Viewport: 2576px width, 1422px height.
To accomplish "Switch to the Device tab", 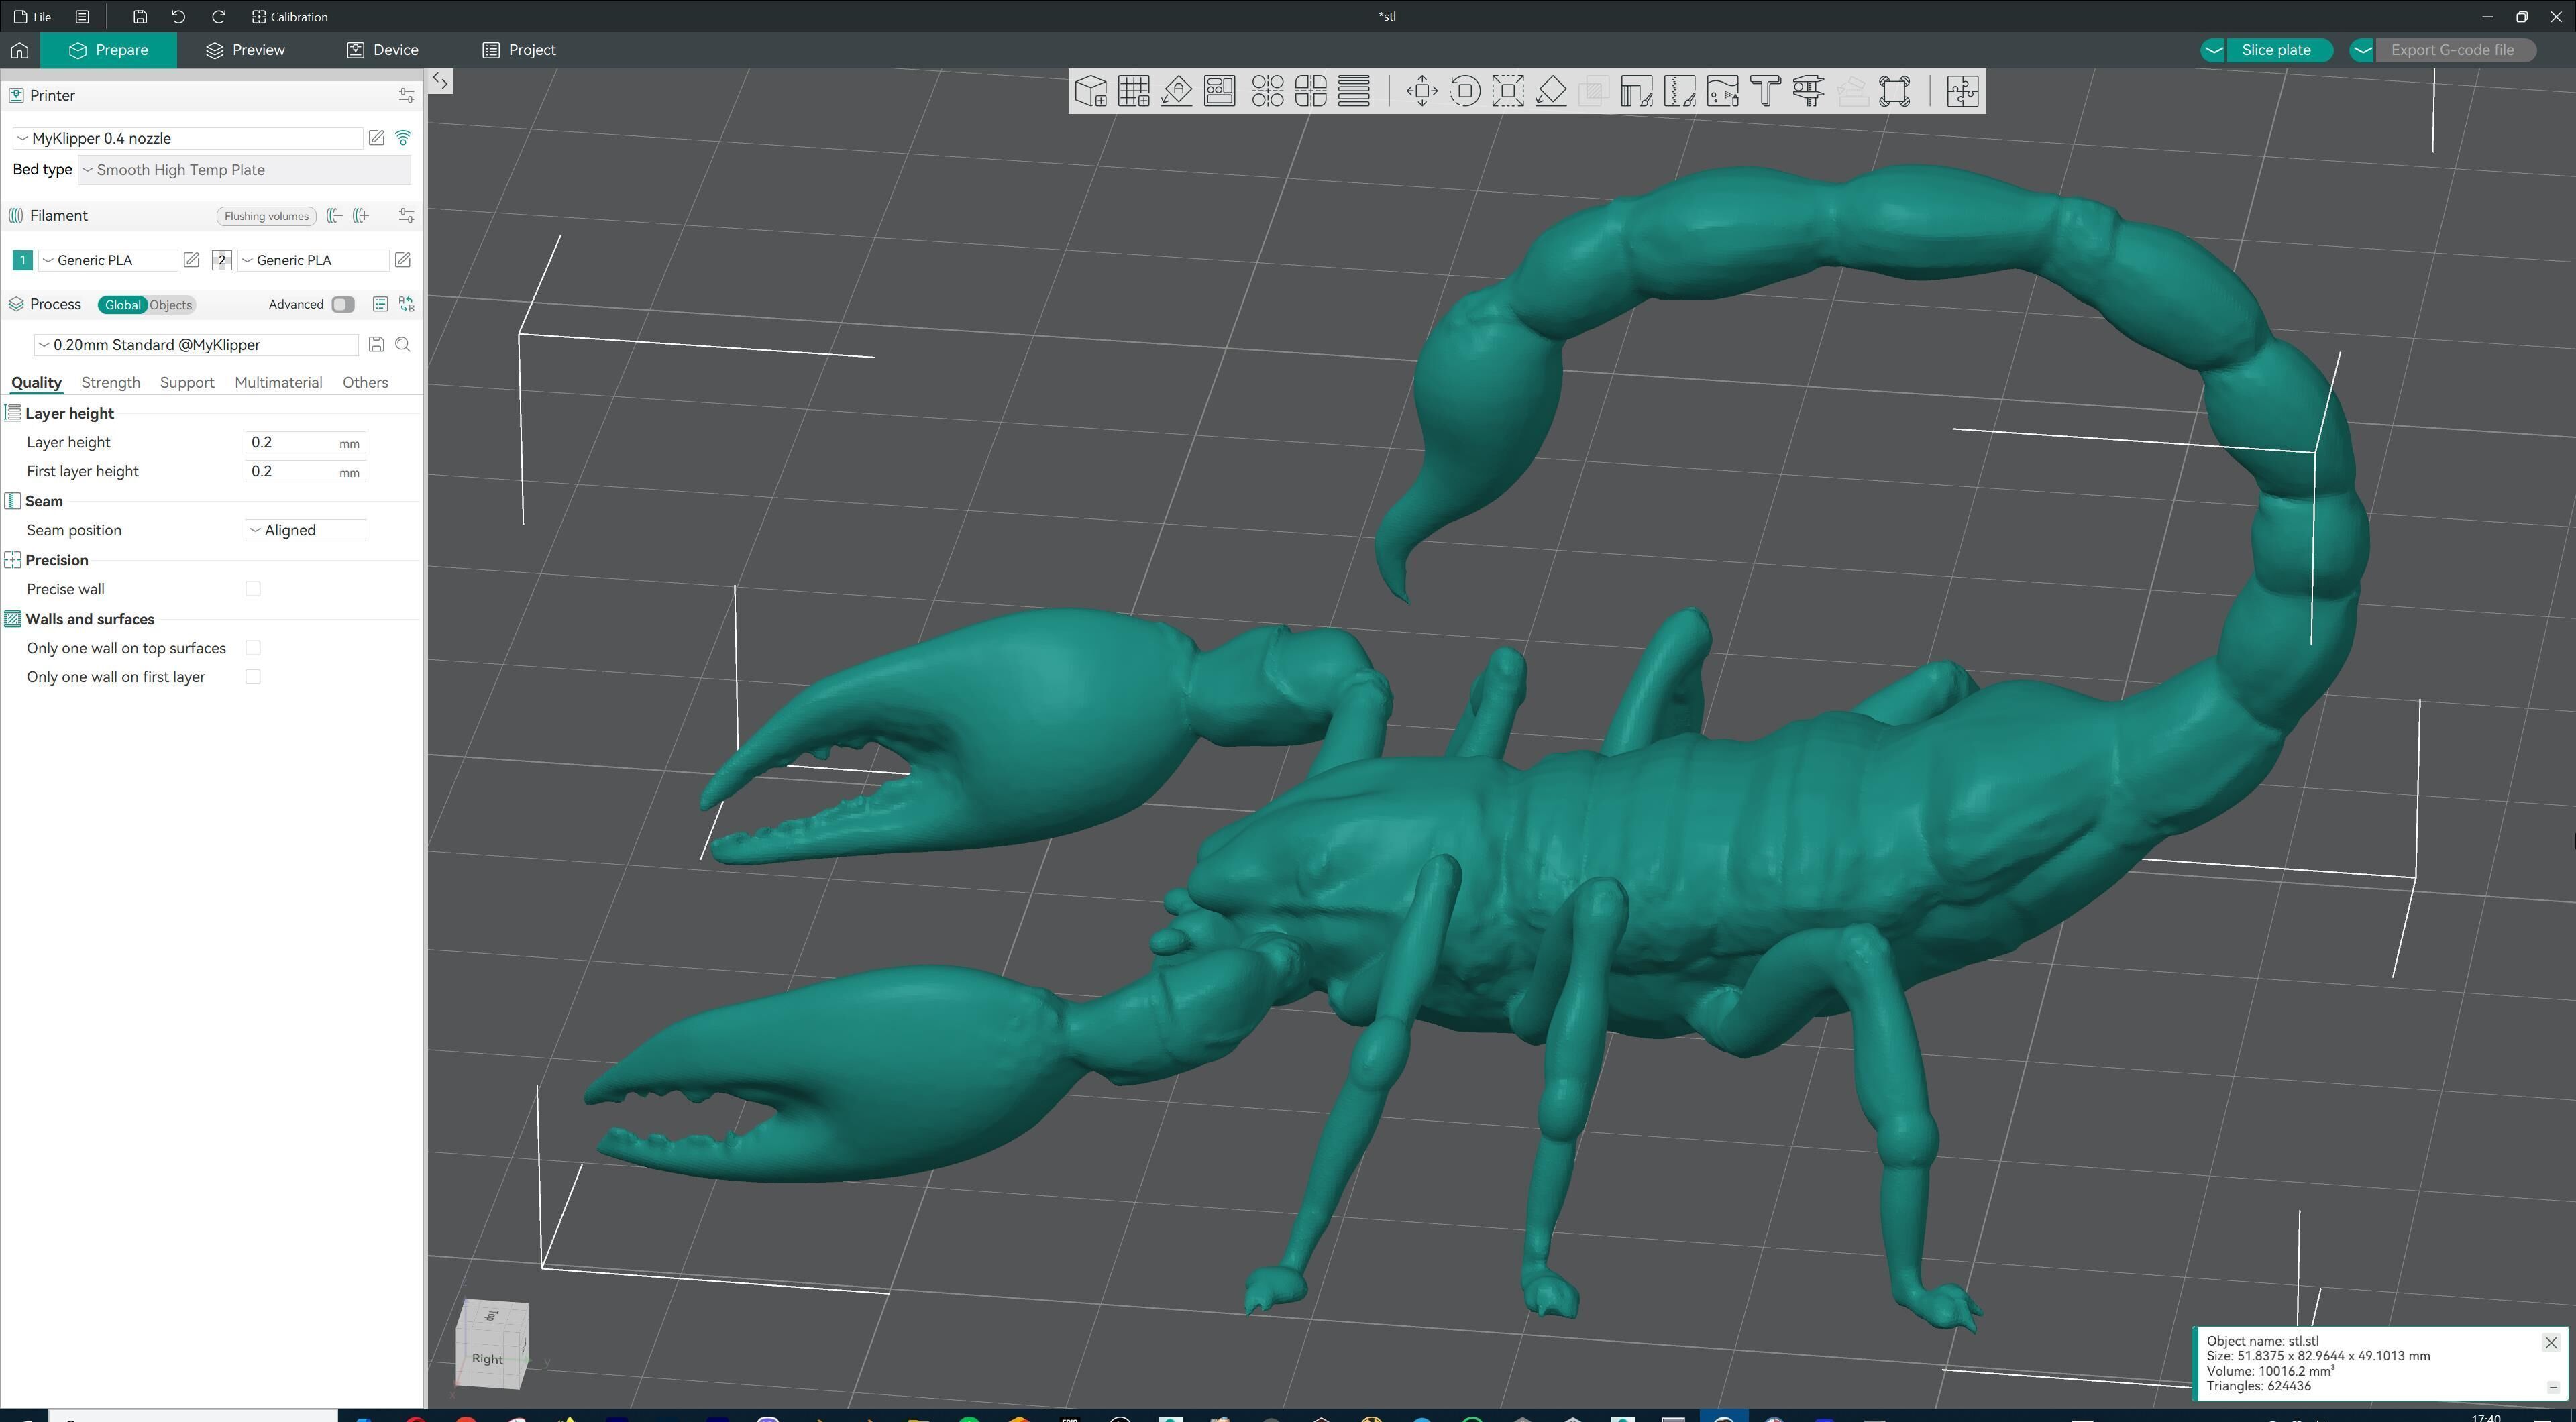I will [383, 50].
